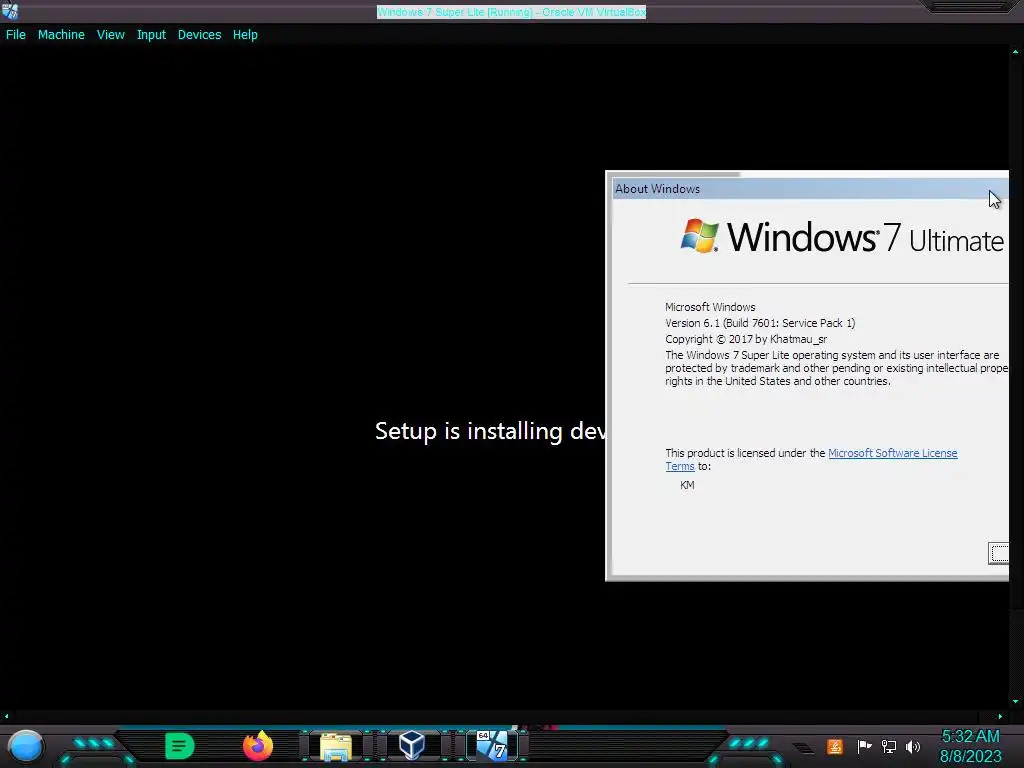Click the volume speaker tray icon
This screenshot has width=1024, height=768.
pyautogui.click(x=913, y=746)
